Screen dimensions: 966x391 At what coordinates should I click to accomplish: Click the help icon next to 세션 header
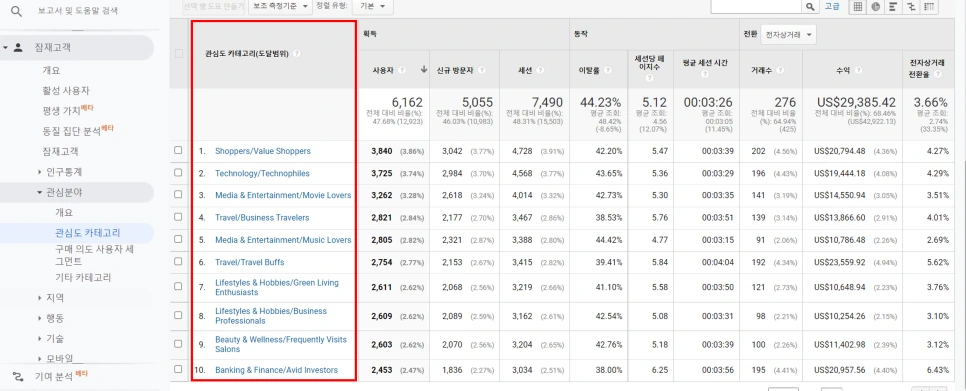[540, 70]
